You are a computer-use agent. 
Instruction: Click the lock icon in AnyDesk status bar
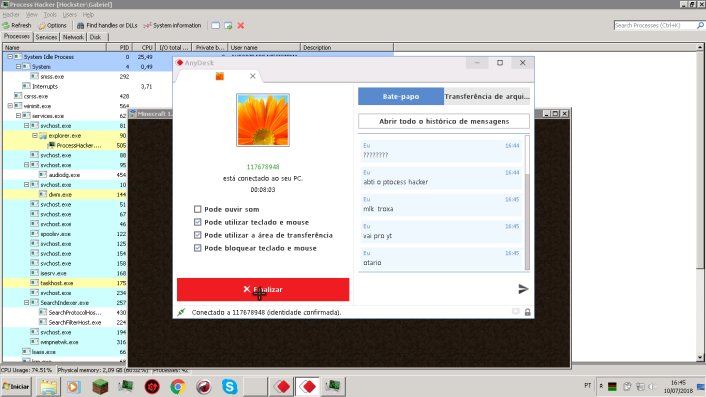527,312
